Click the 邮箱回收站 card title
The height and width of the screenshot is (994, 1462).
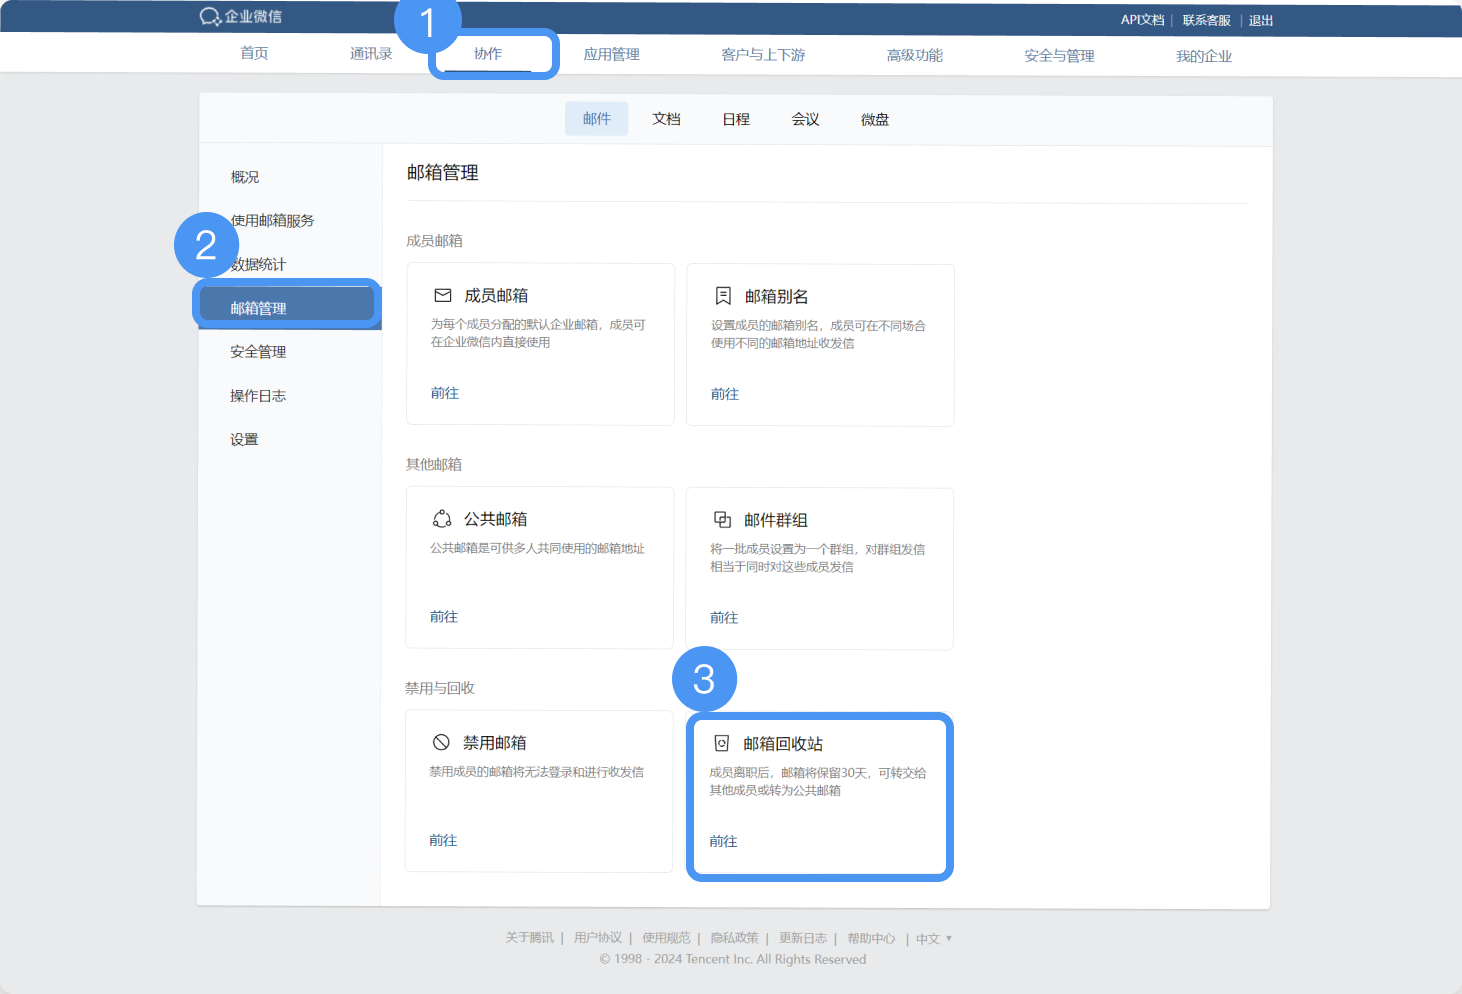pyautogui.click(x=783, y=744)
